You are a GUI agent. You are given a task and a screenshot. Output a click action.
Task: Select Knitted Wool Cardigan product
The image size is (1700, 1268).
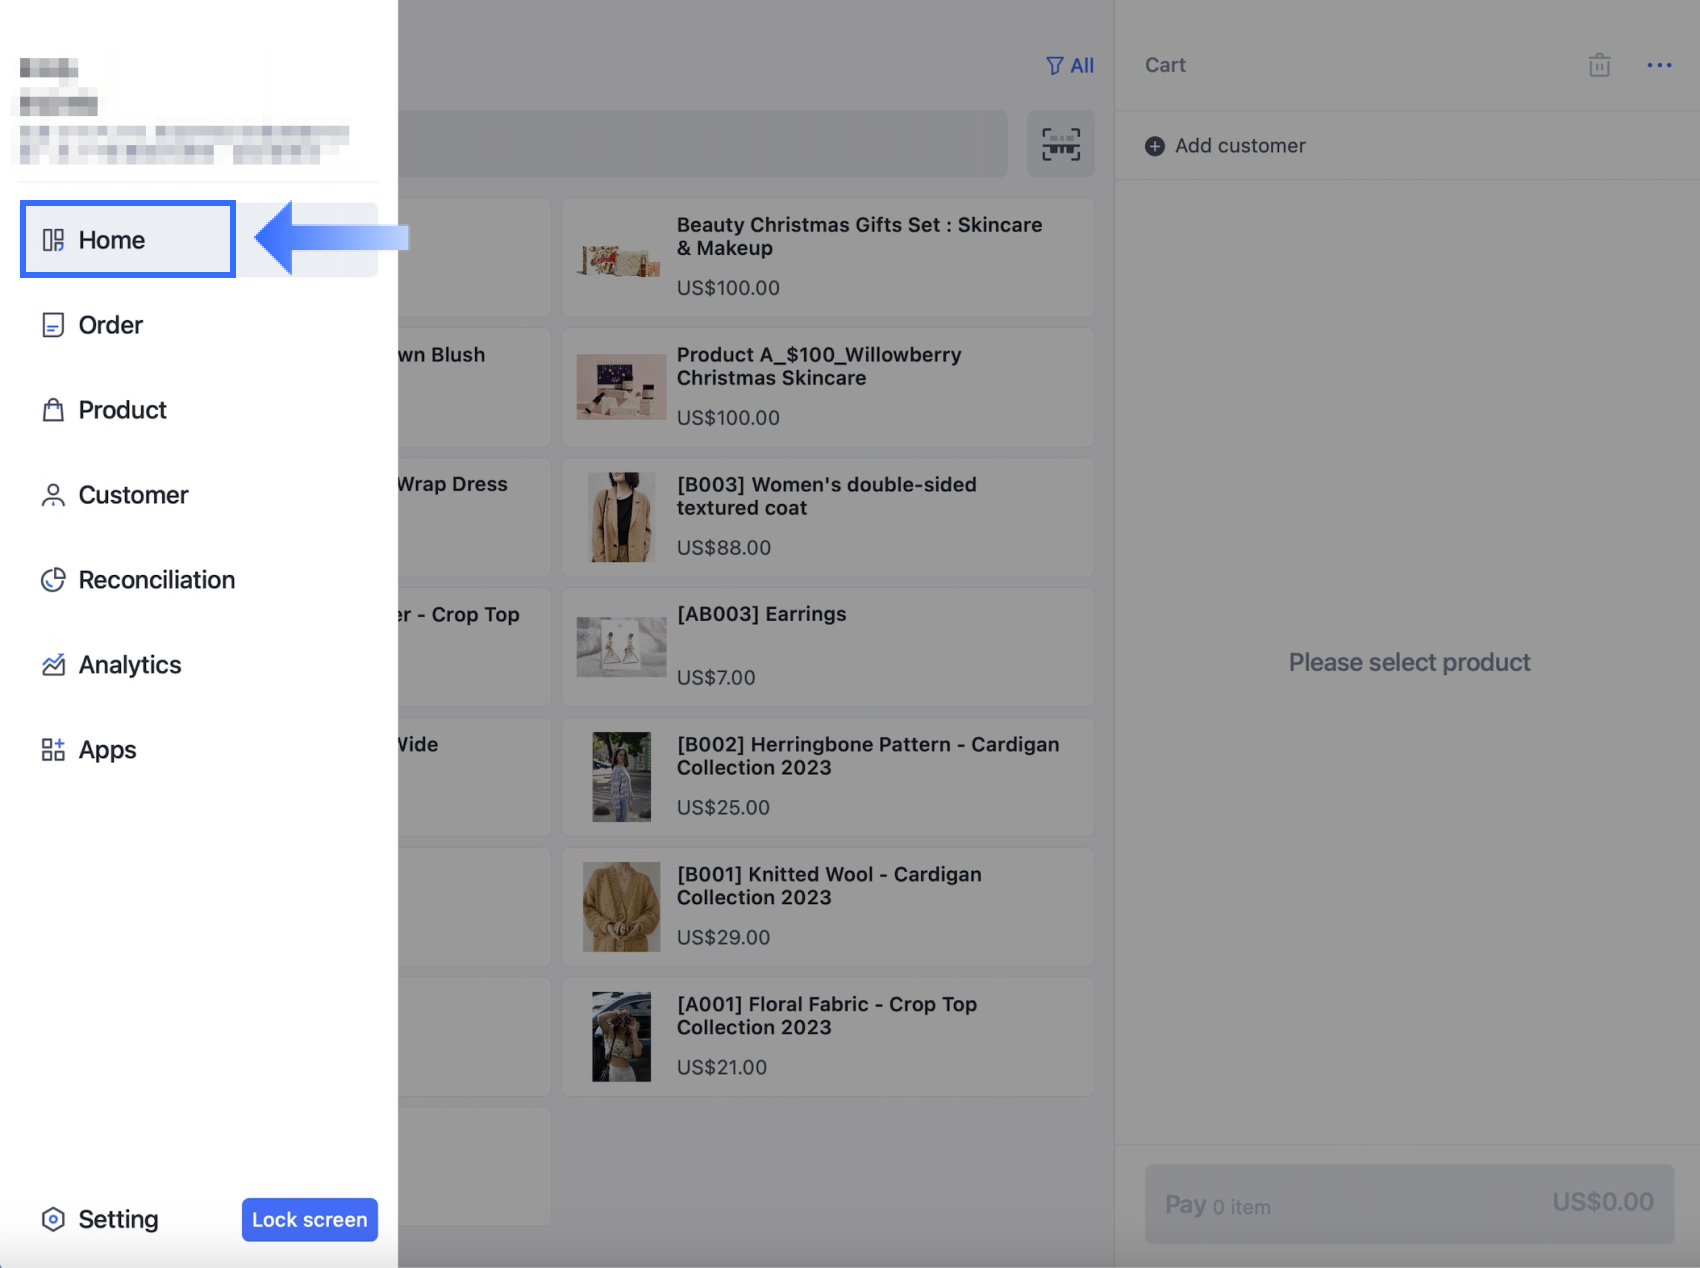[828, 907]
